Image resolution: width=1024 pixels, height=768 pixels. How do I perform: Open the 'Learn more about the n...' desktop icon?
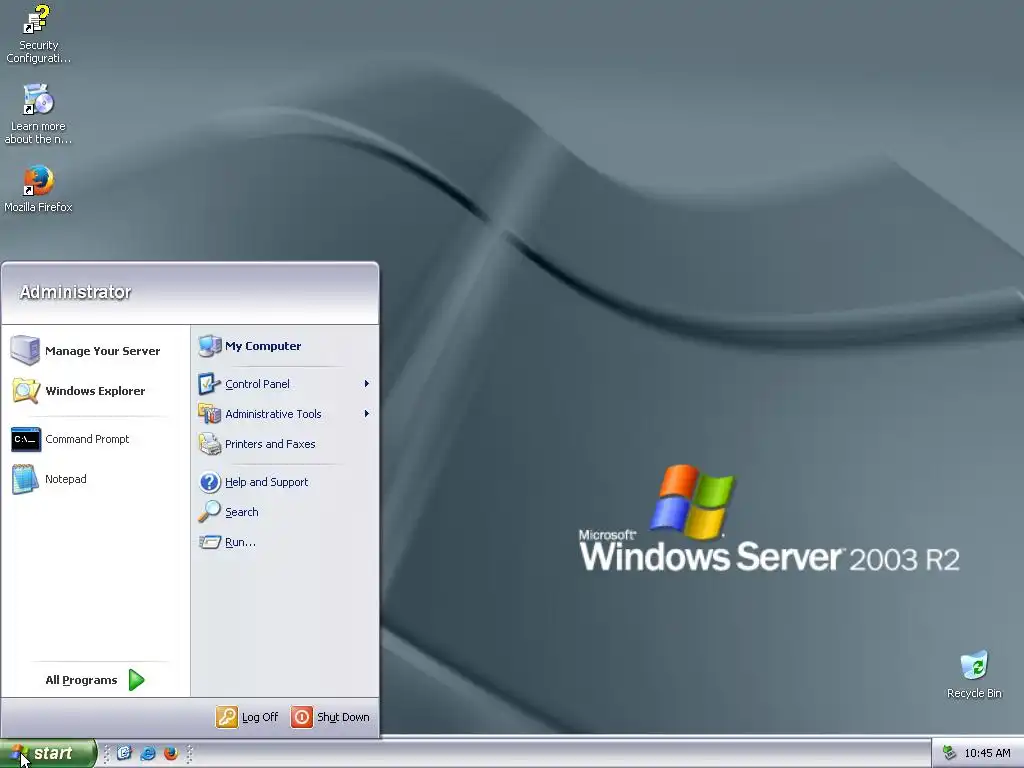pyautogui.click(x=38, y=114)
